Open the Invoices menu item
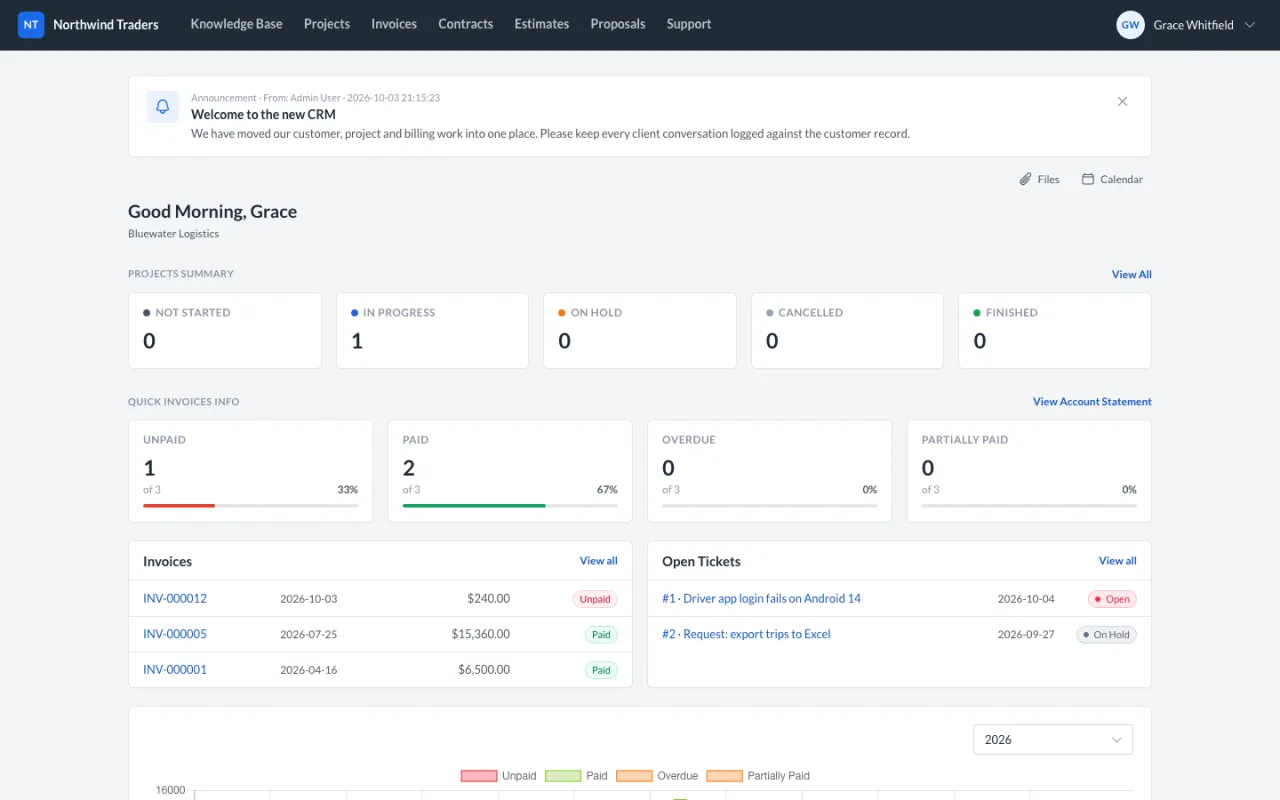 (394, 24)
